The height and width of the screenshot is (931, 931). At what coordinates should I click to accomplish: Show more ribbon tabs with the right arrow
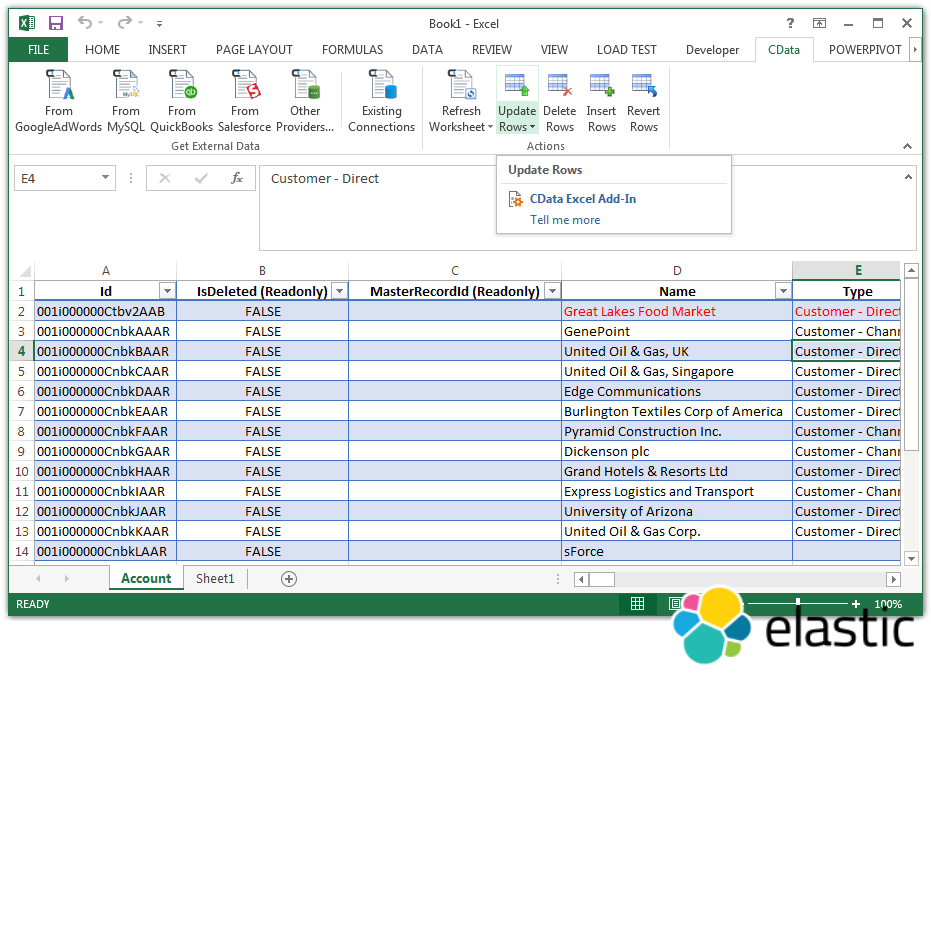(915, 50)
